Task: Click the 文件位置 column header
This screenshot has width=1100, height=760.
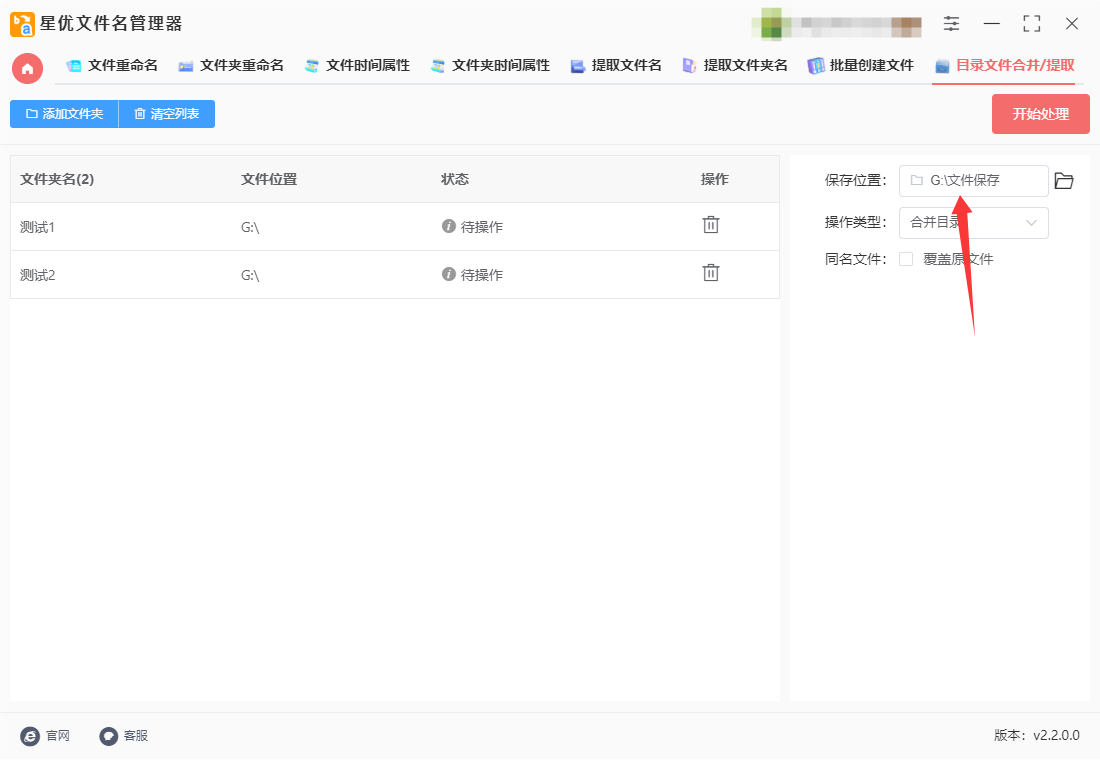Action: tap(269, 179)
